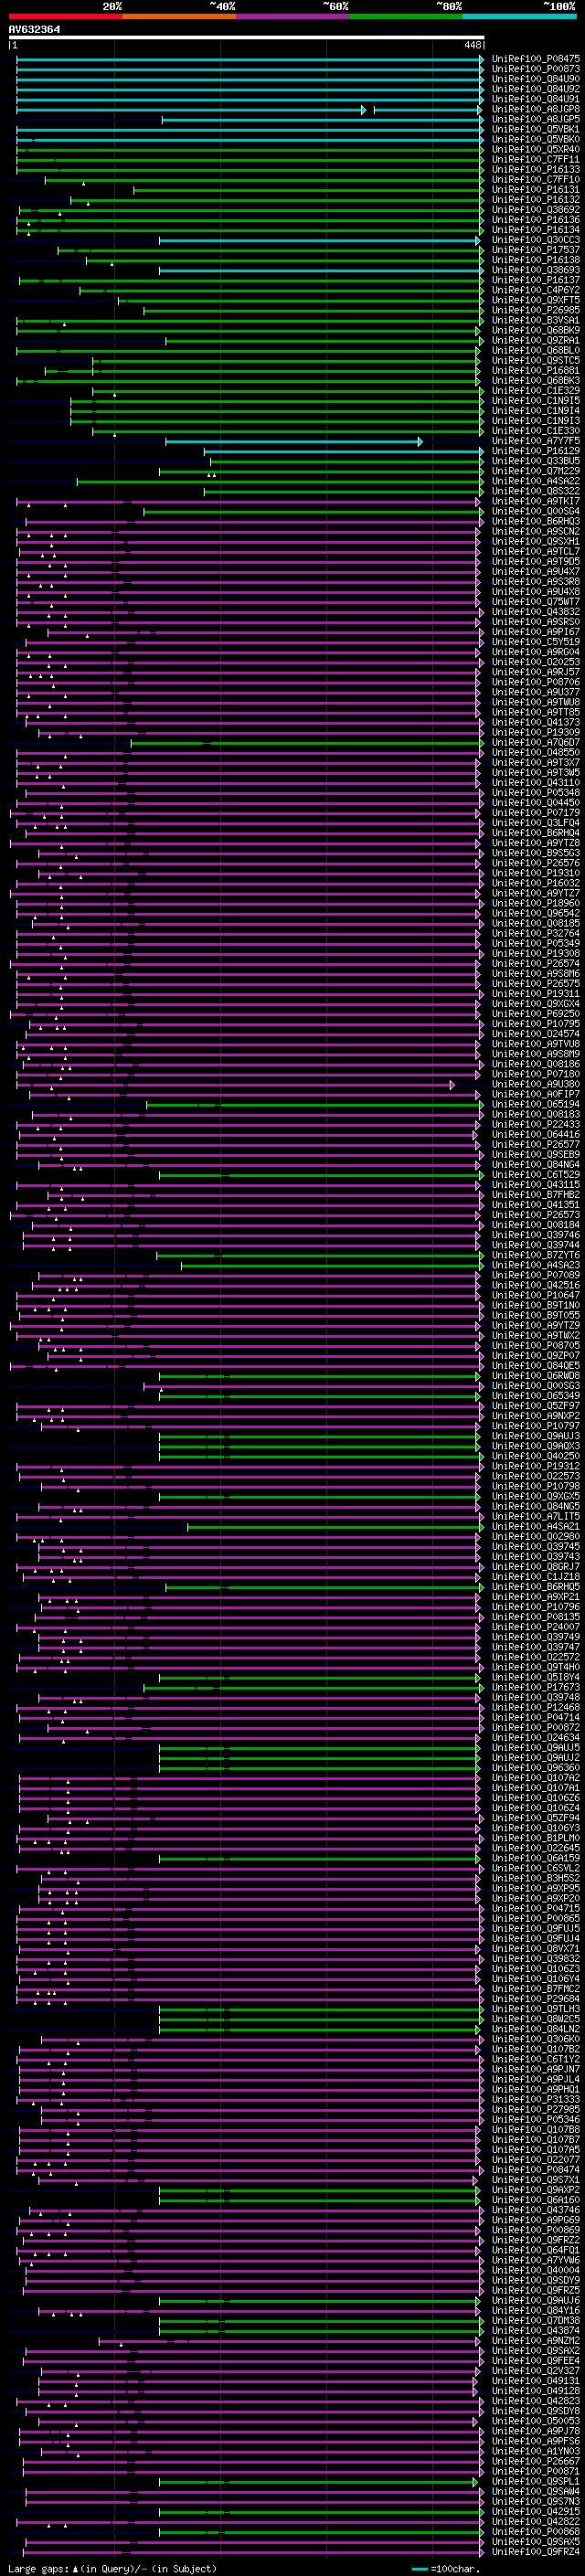Click label UniRef100_C6T529
Viewport: 585px width, 2576px height.
point(535,1175)
